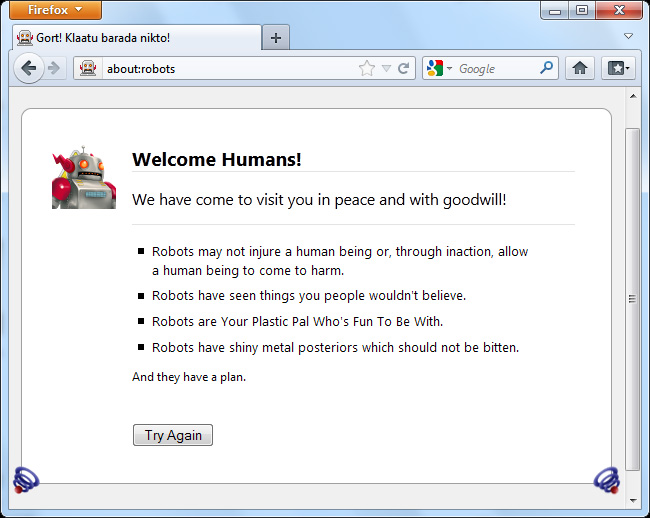Click the vertical scrollbar up arrow

[633, 96]
